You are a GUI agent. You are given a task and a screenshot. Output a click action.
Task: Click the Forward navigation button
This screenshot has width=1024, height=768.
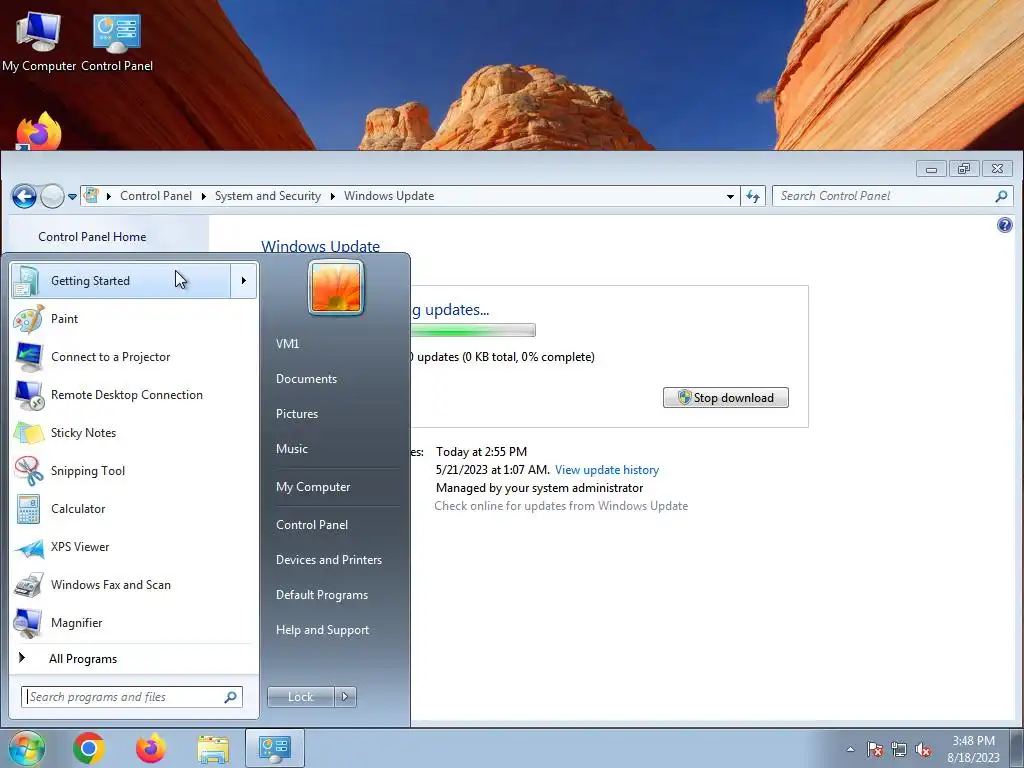click(x=52, y=196)
